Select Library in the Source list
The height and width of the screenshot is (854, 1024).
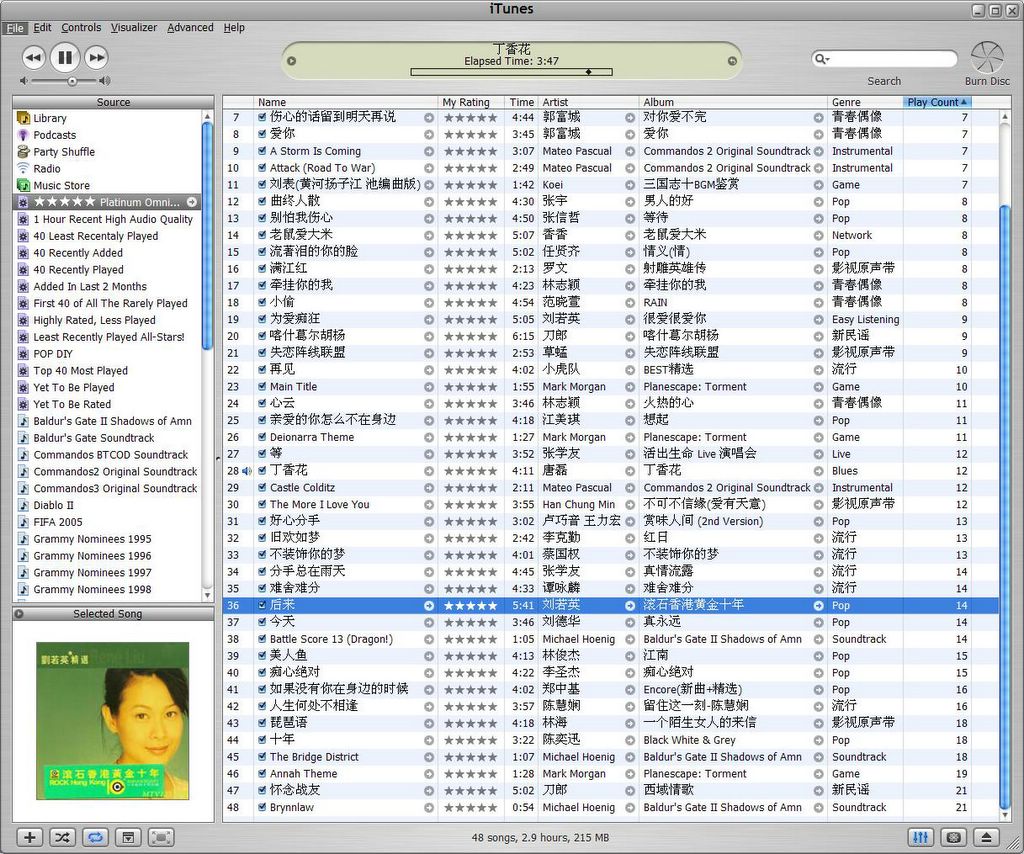coord(50,118)
